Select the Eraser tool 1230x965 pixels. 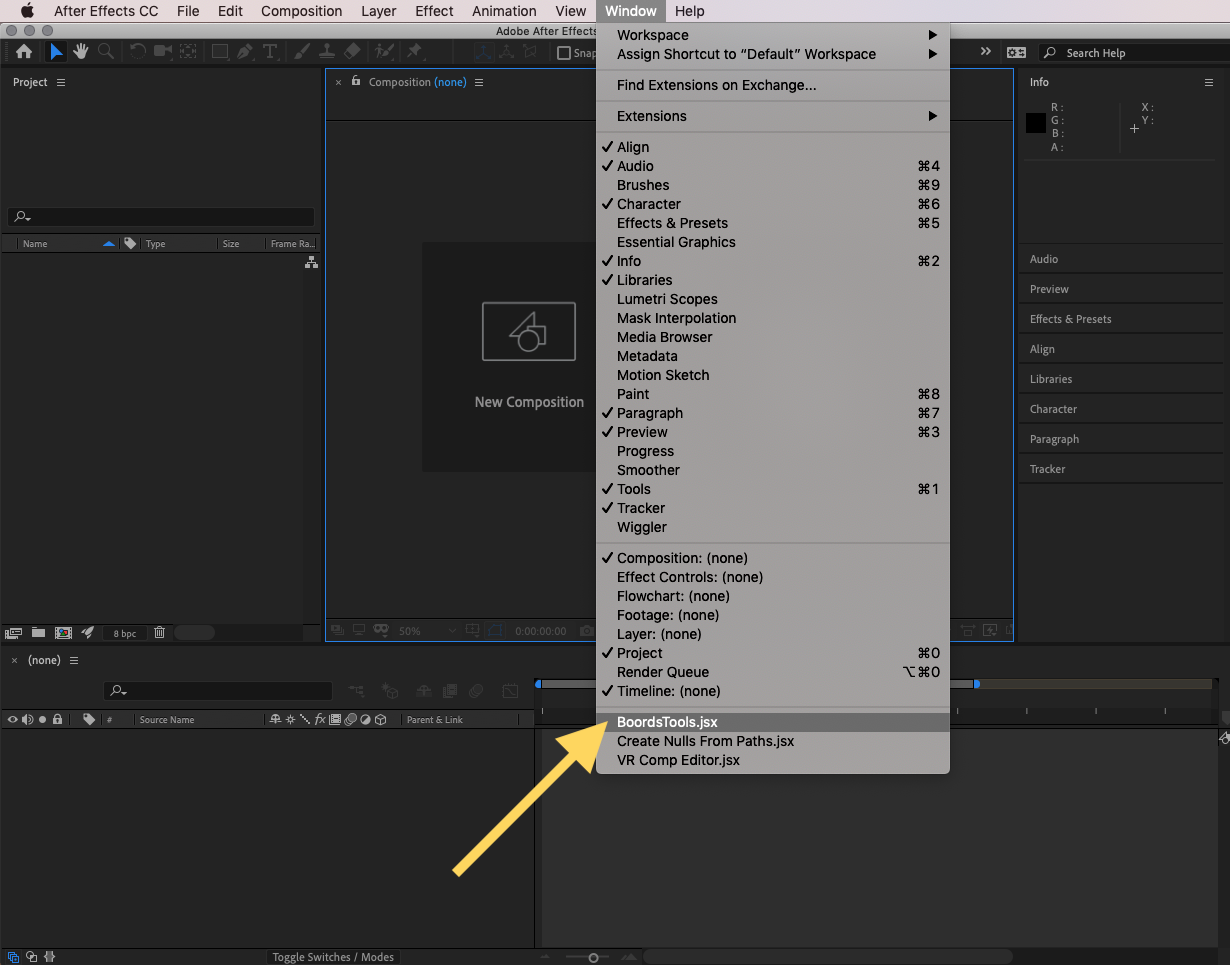pyautogui.click(x=351, y=52)
